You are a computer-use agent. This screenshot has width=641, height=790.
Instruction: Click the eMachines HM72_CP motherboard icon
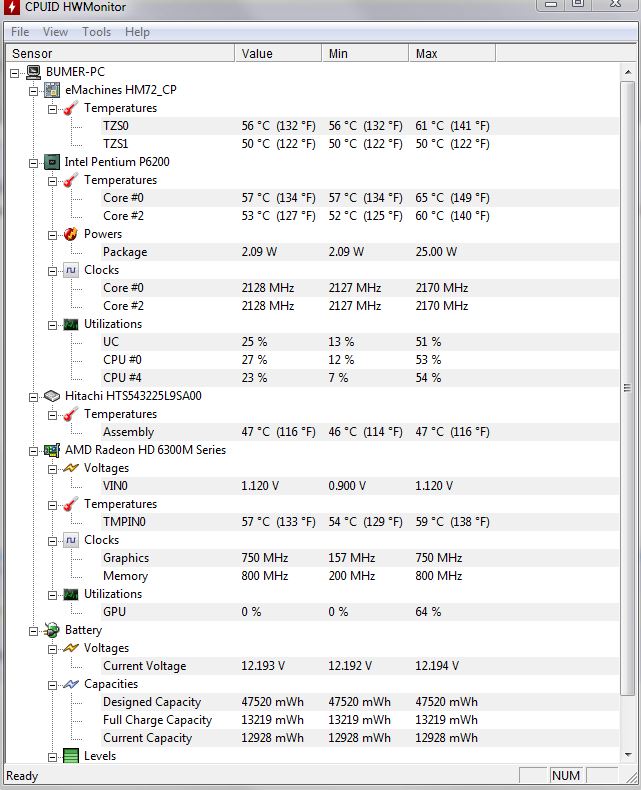pos(52,90)
